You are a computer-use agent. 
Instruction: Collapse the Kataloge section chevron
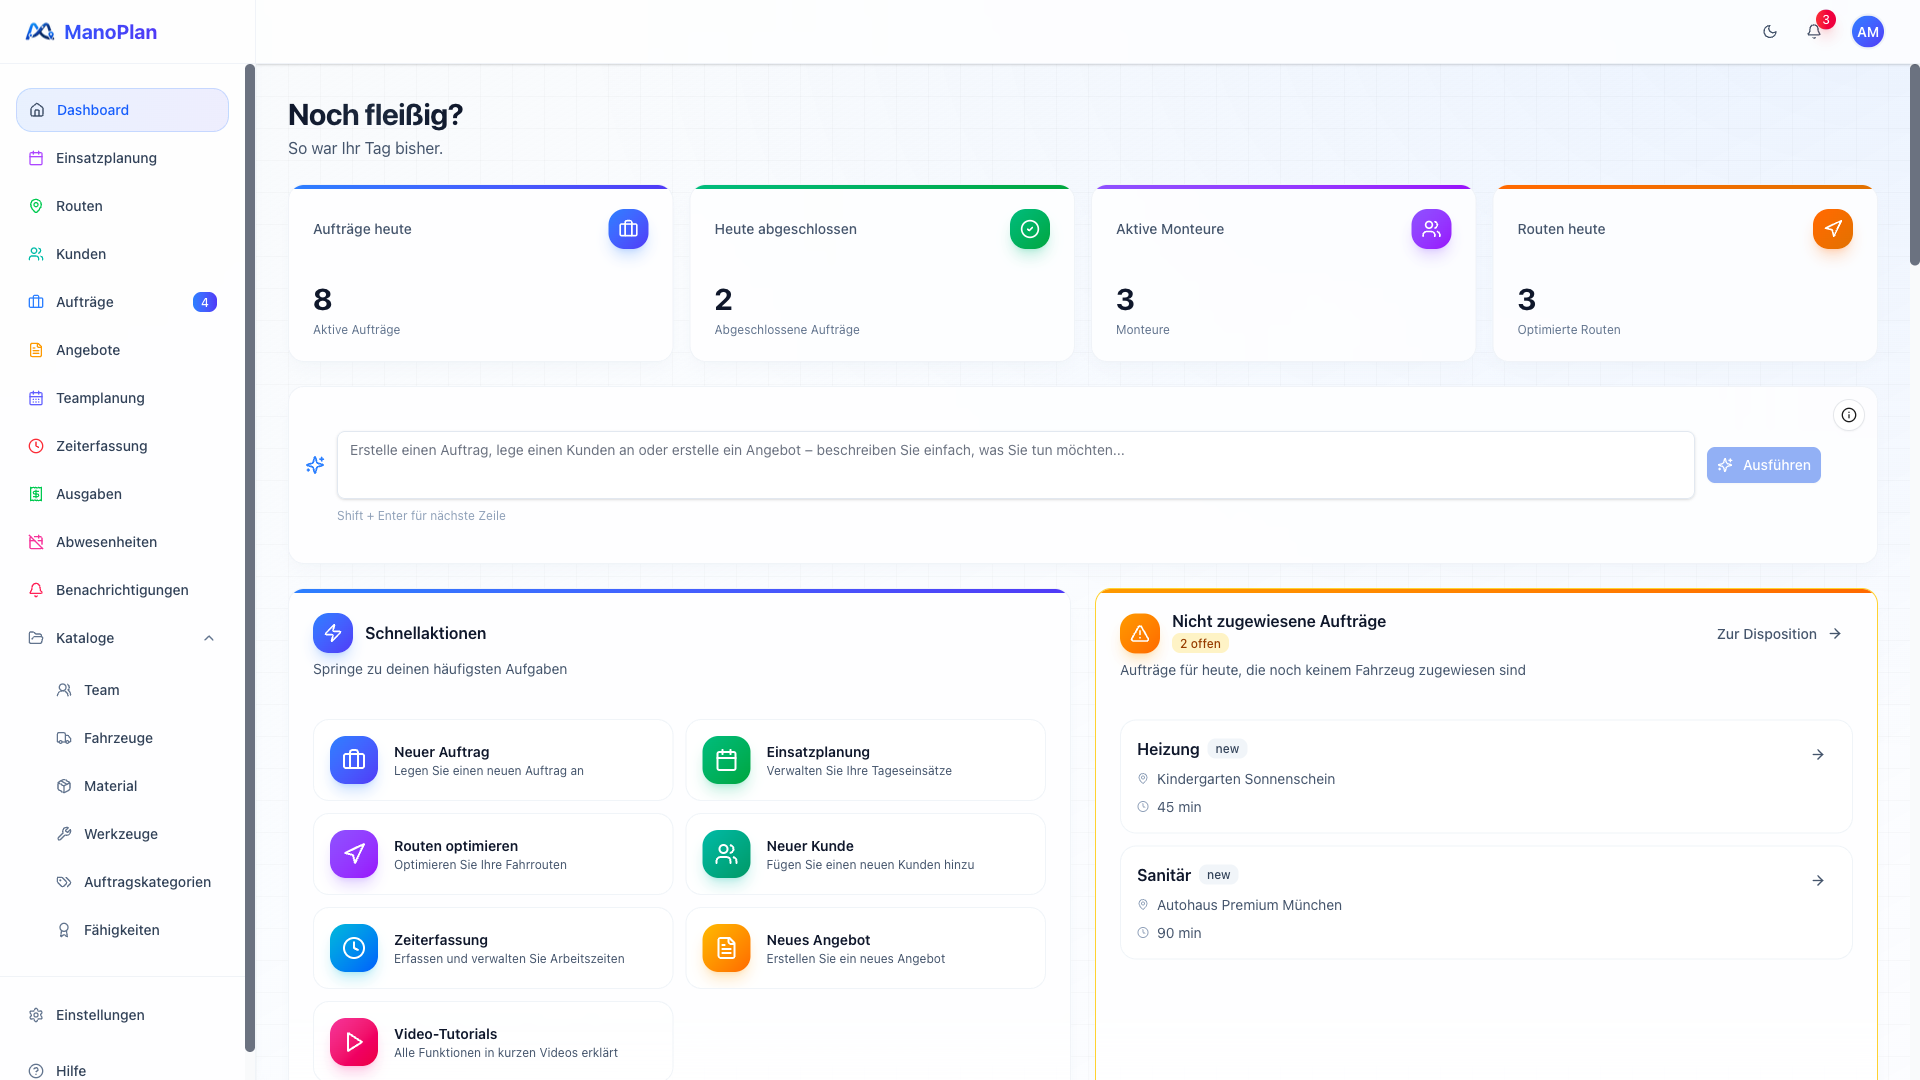click(x=209, y=638)
